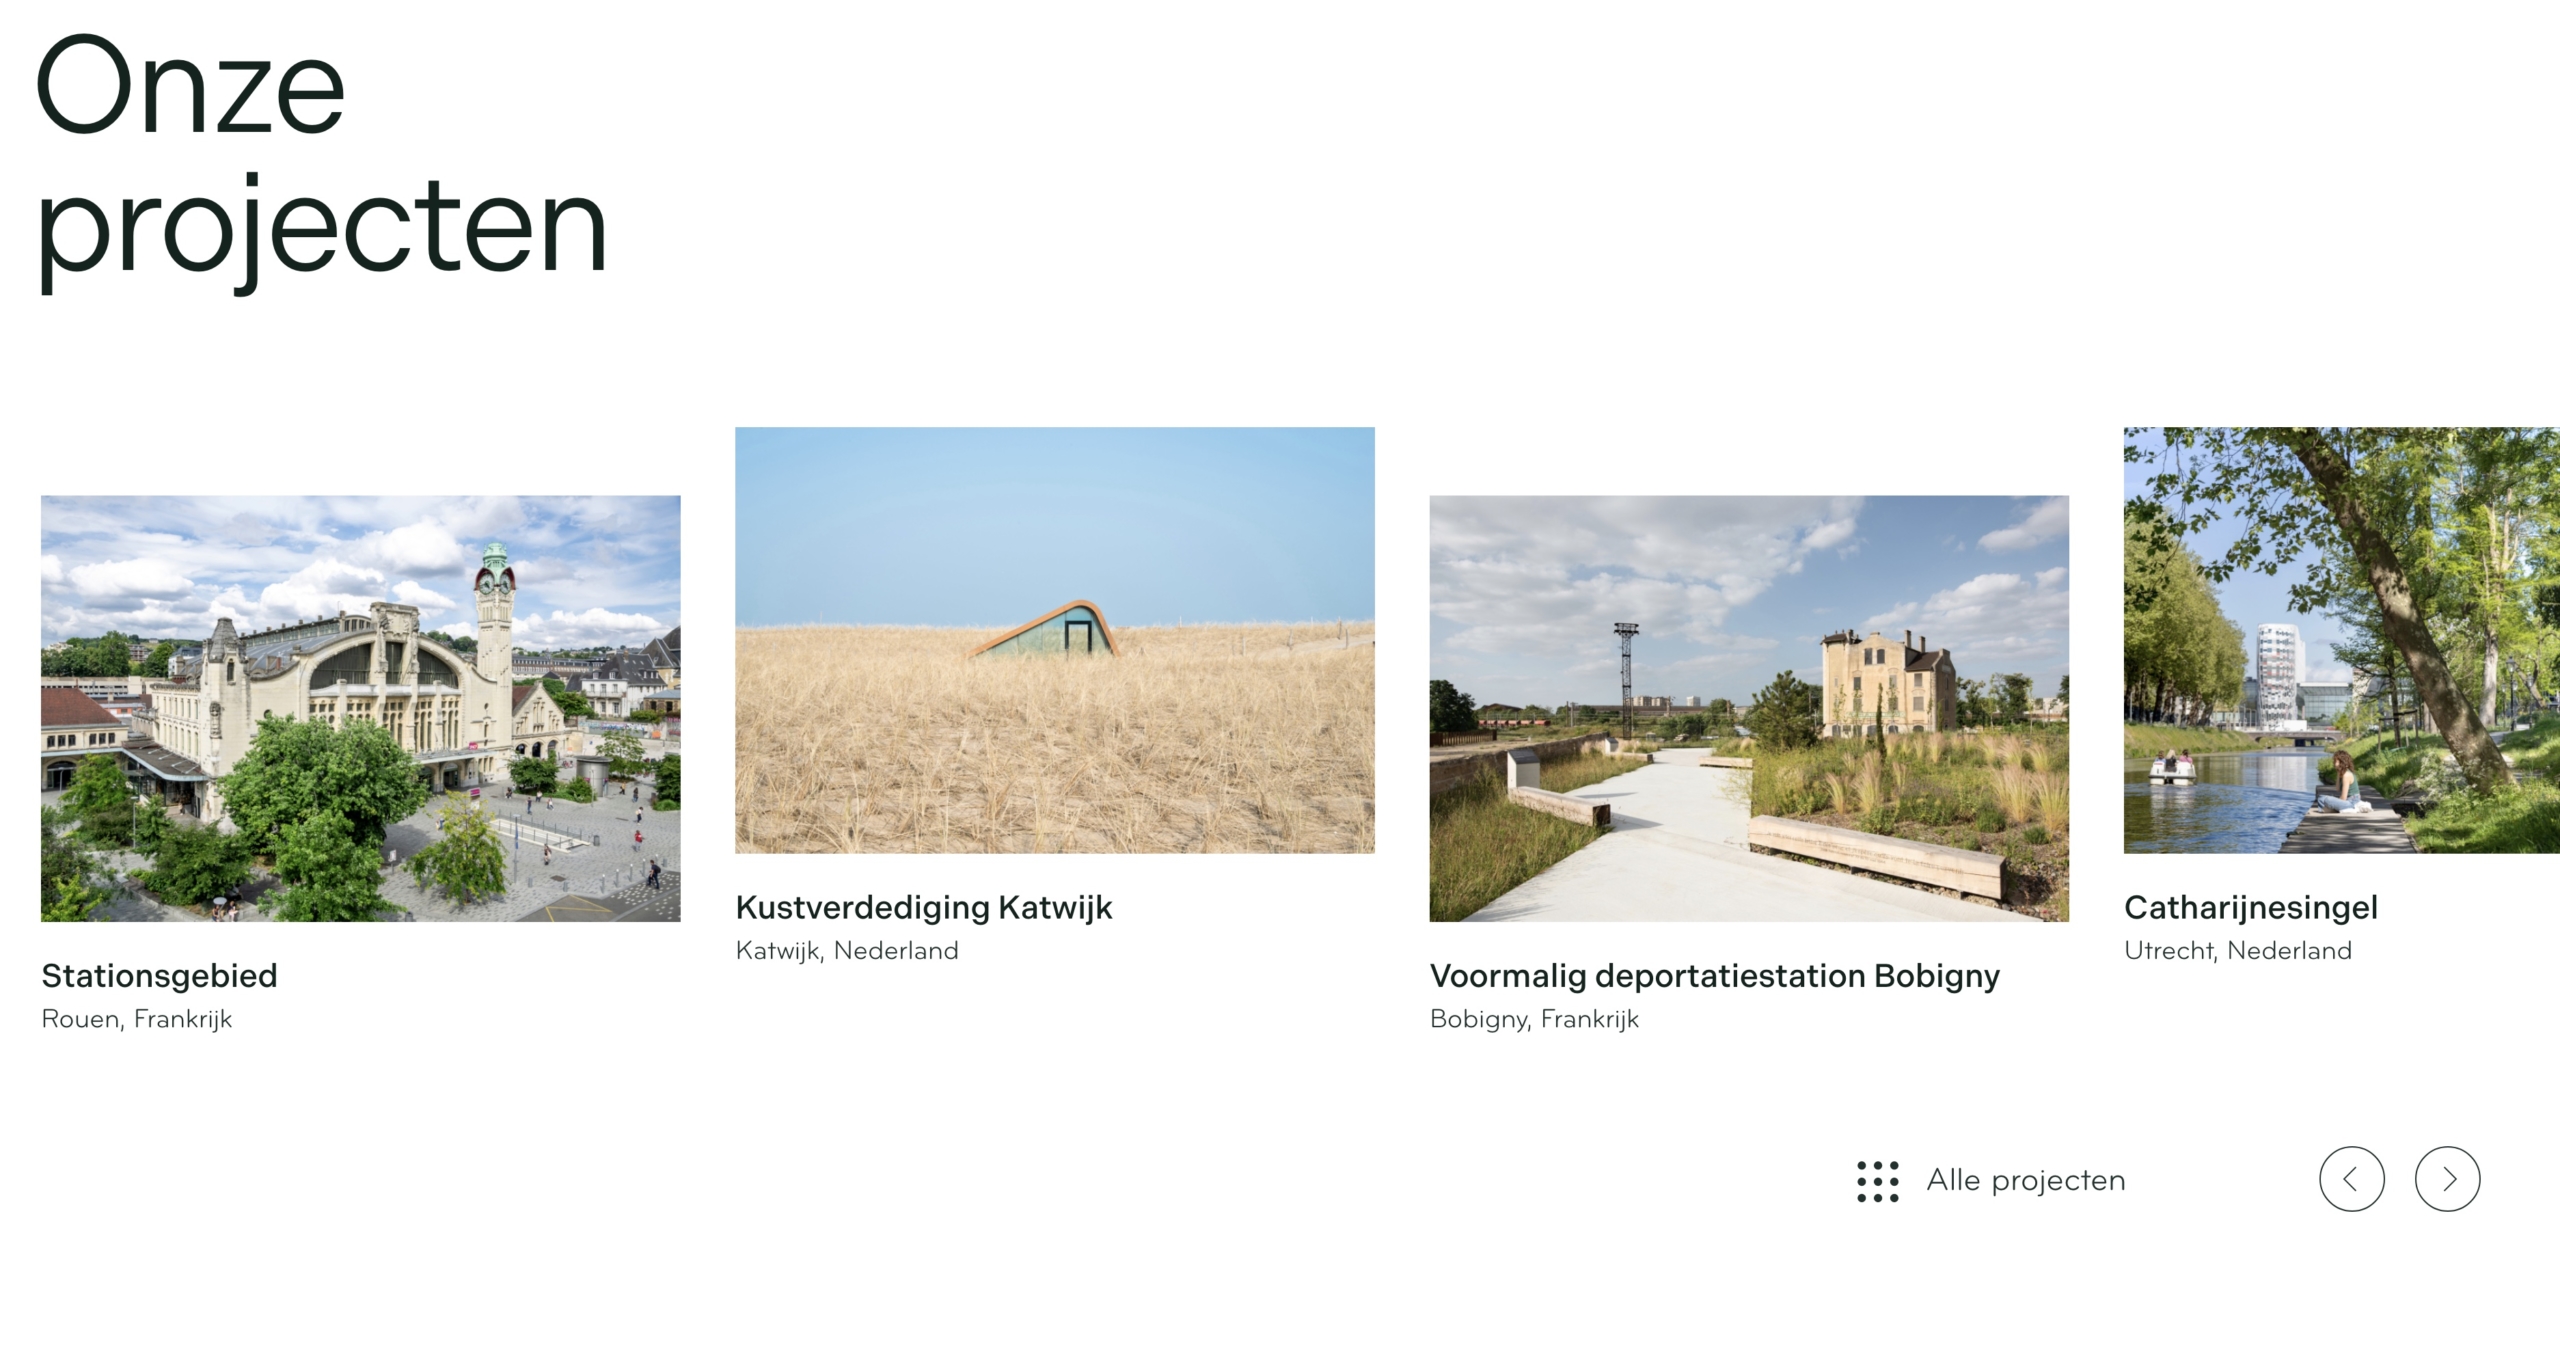2560x1356 pixels.
Task: Click the next arrow carousel button
Action: [2447, 1179]
